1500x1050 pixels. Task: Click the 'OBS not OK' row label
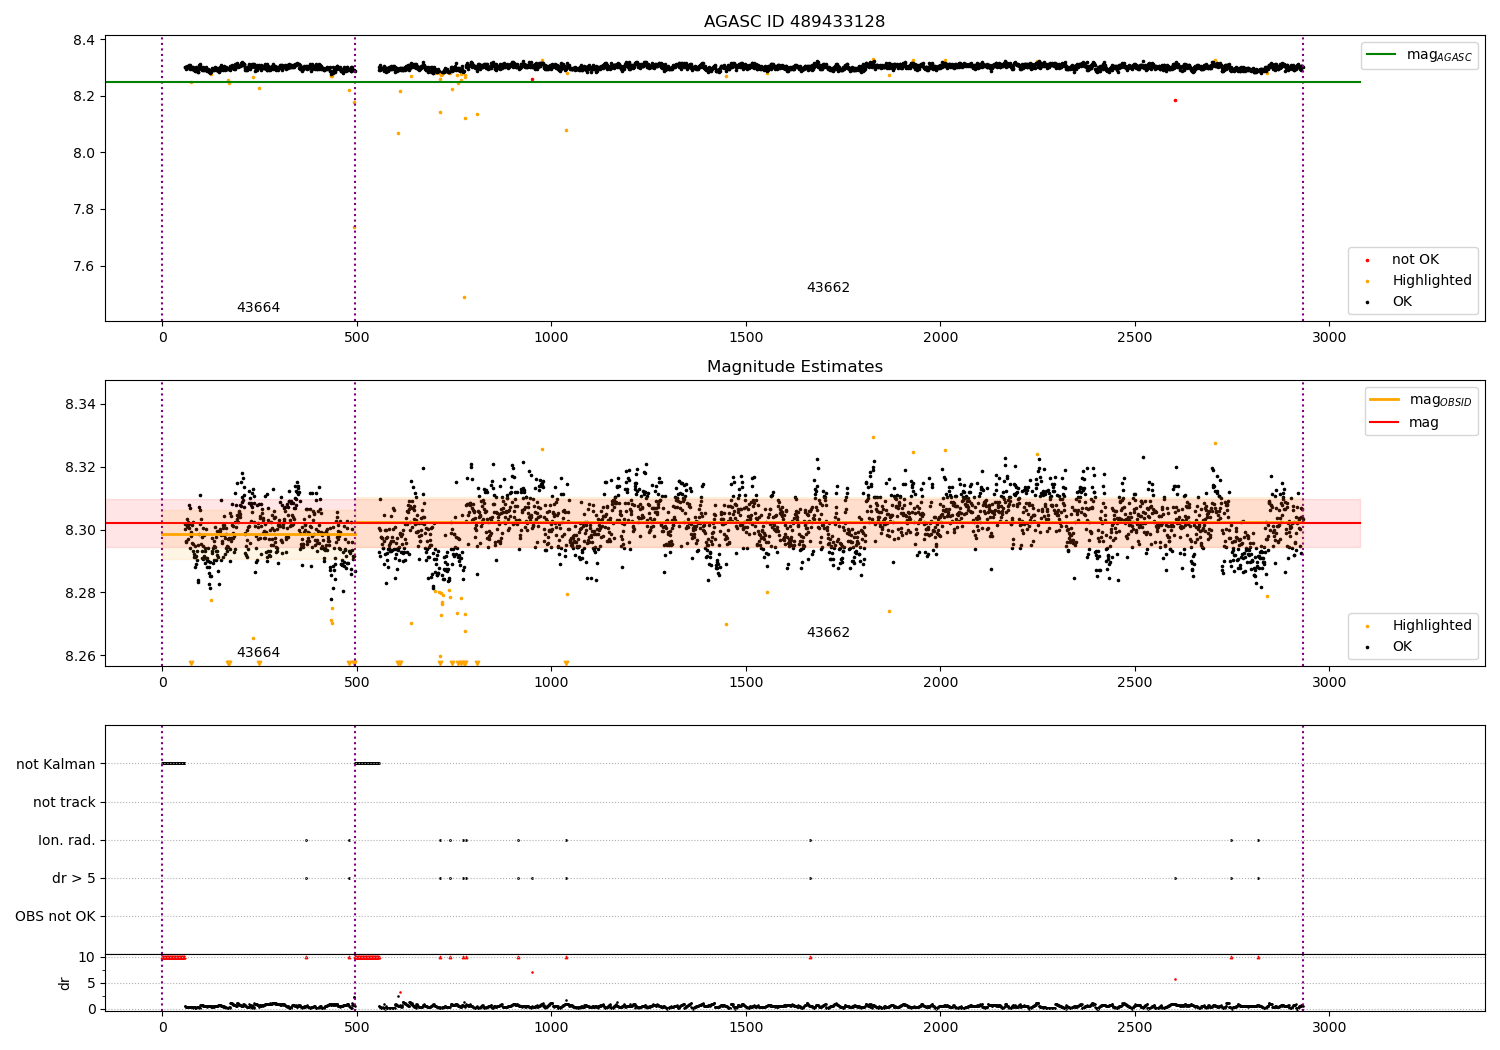[x=56, y=916]
